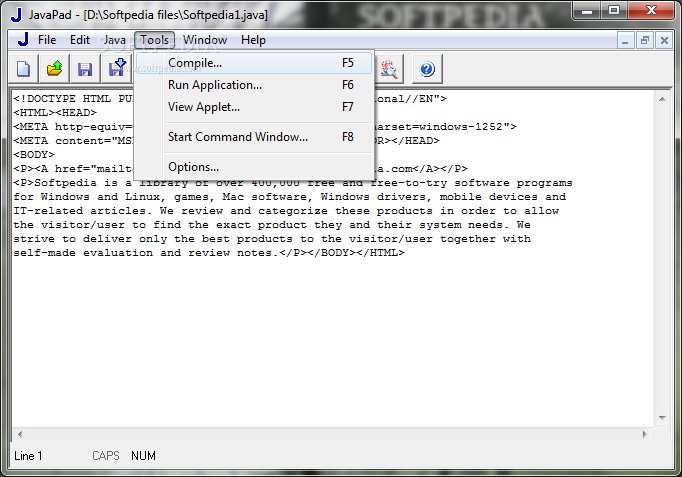Close the JavaPad main window
This screenshot has width=682, height=477.
[x=651, y=11]
